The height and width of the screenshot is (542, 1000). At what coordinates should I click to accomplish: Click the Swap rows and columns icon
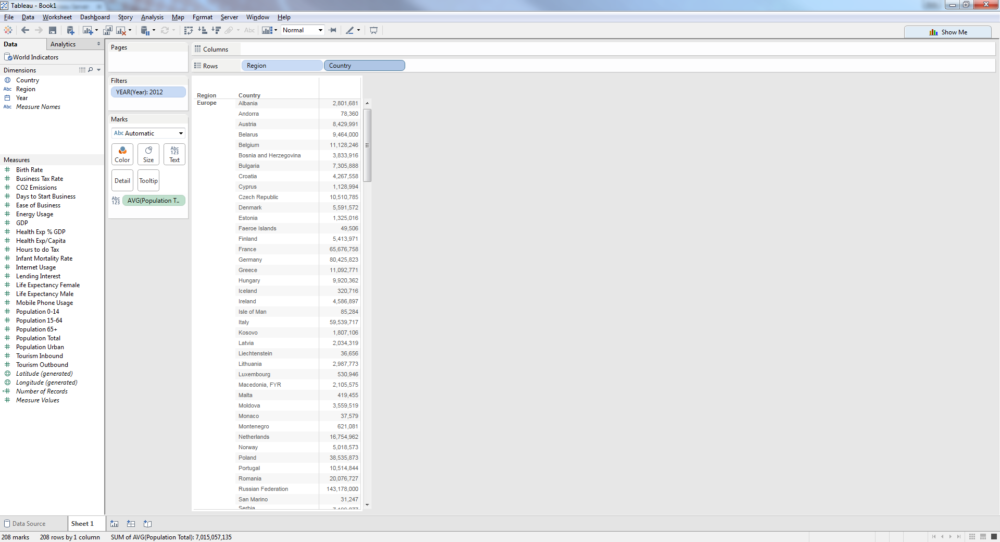188,31
